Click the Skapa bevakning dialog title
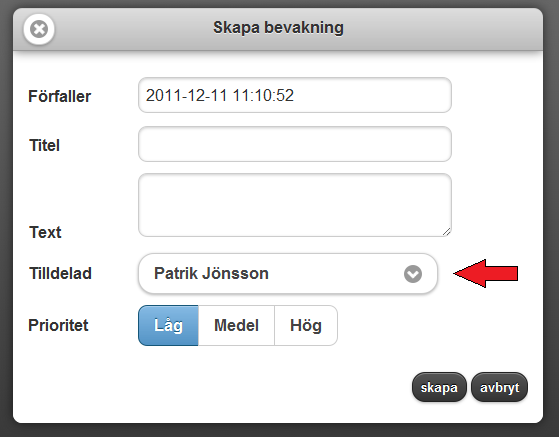 tap(278, 28)
